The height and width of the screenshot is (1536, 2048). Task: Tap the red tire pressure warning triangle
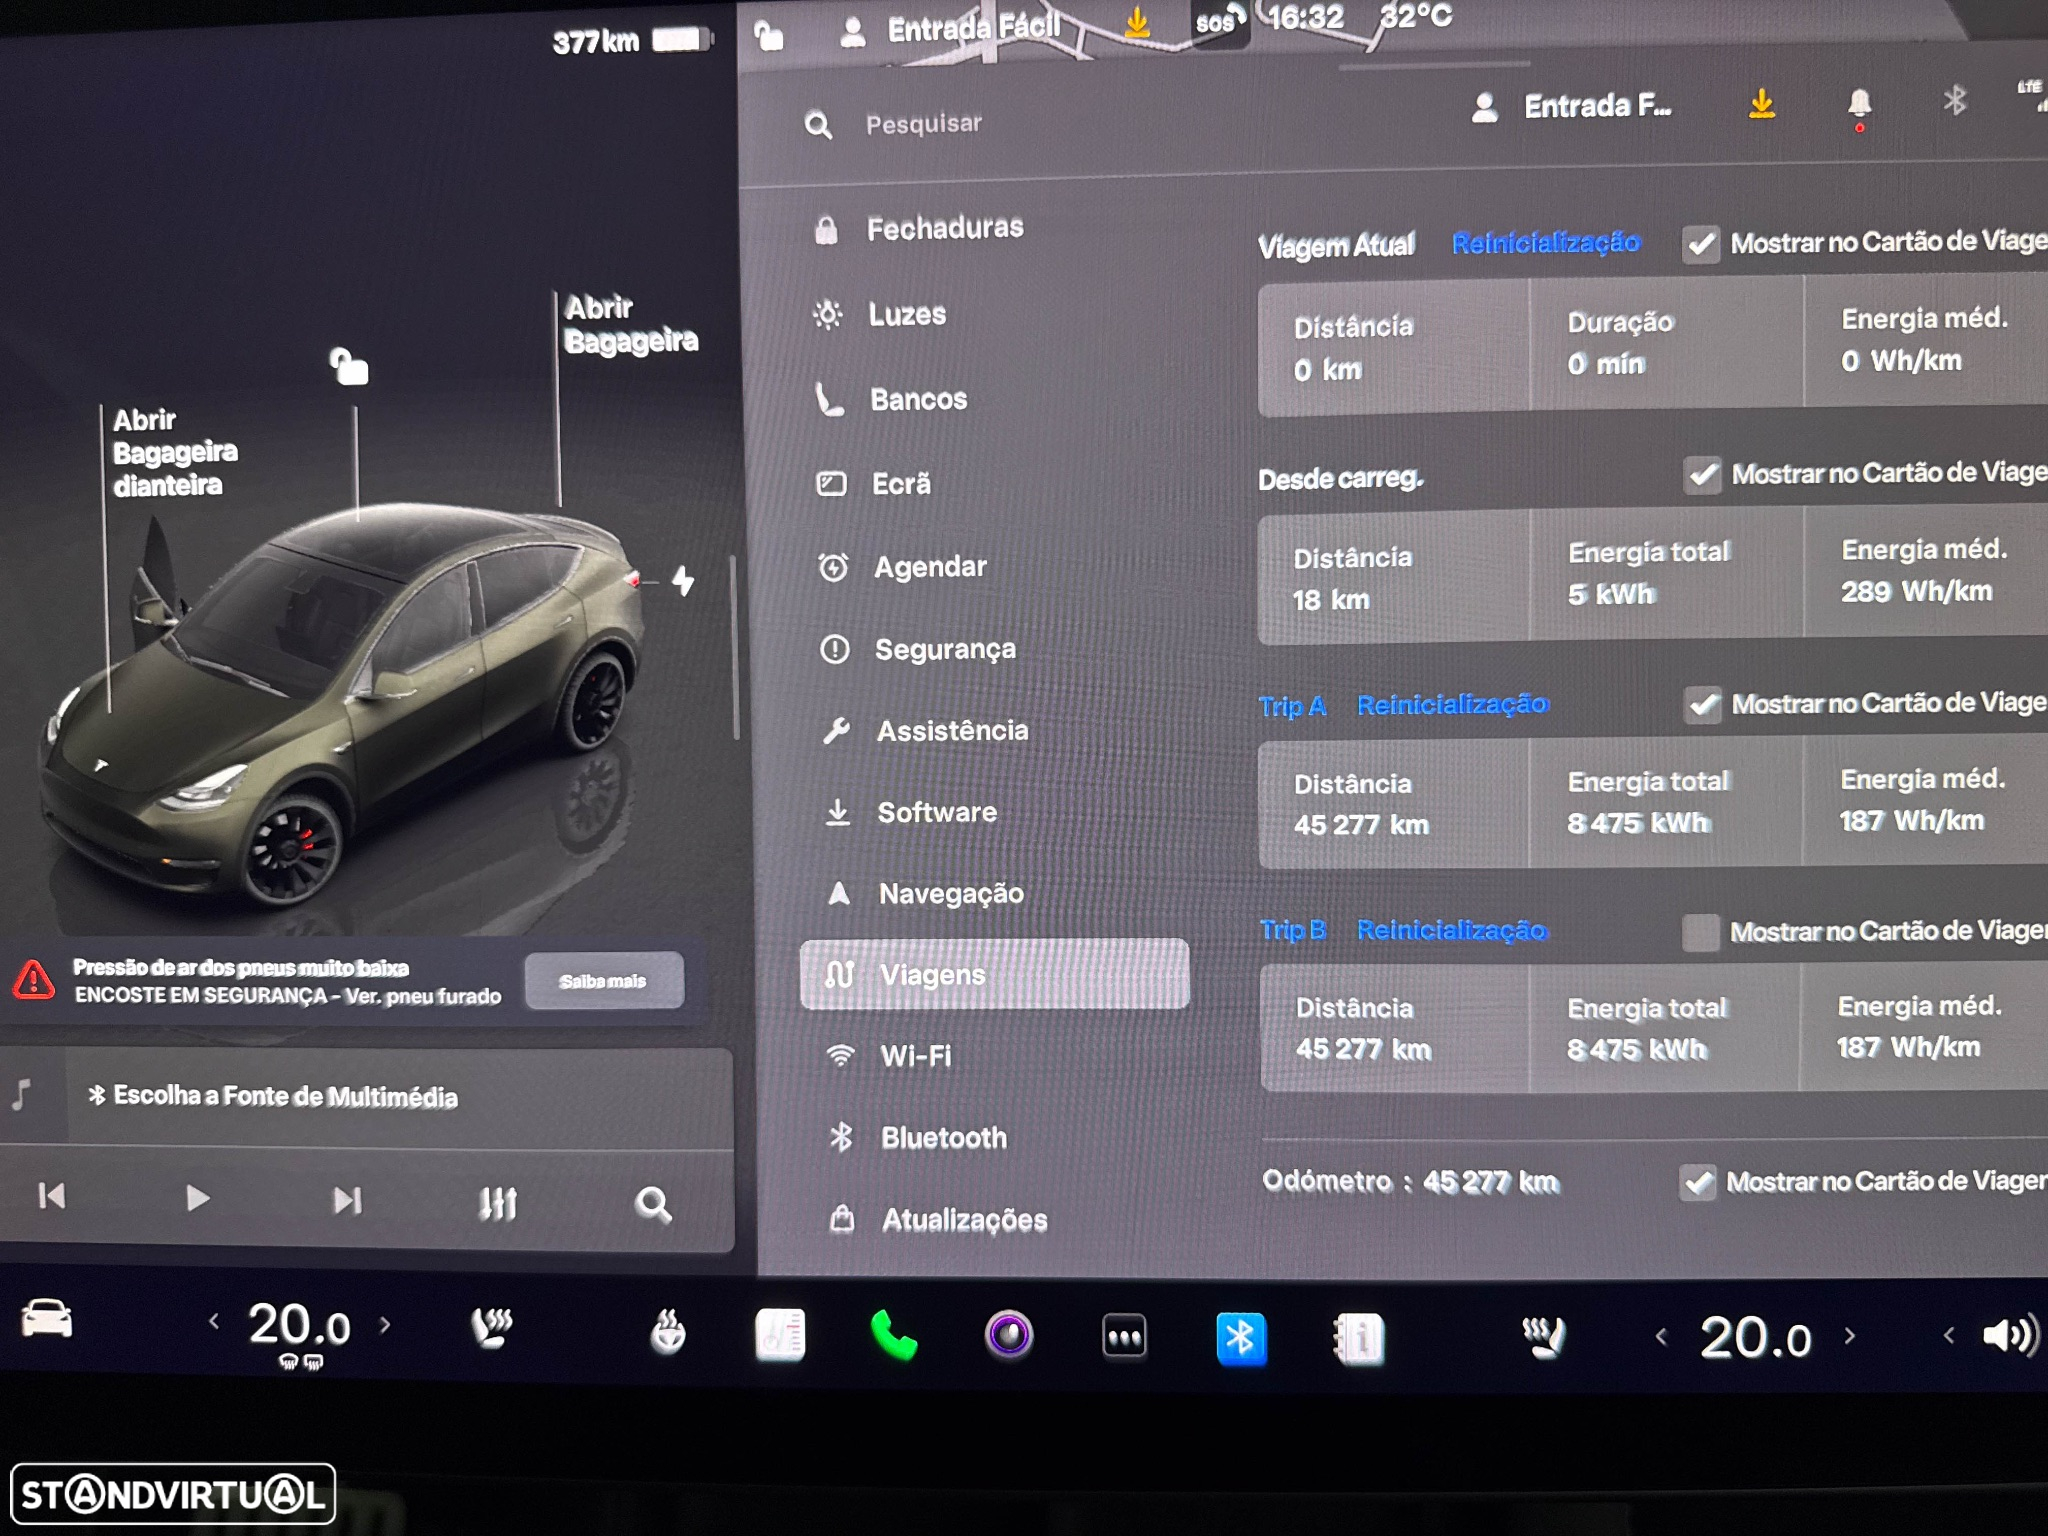[x=34, y=980]
